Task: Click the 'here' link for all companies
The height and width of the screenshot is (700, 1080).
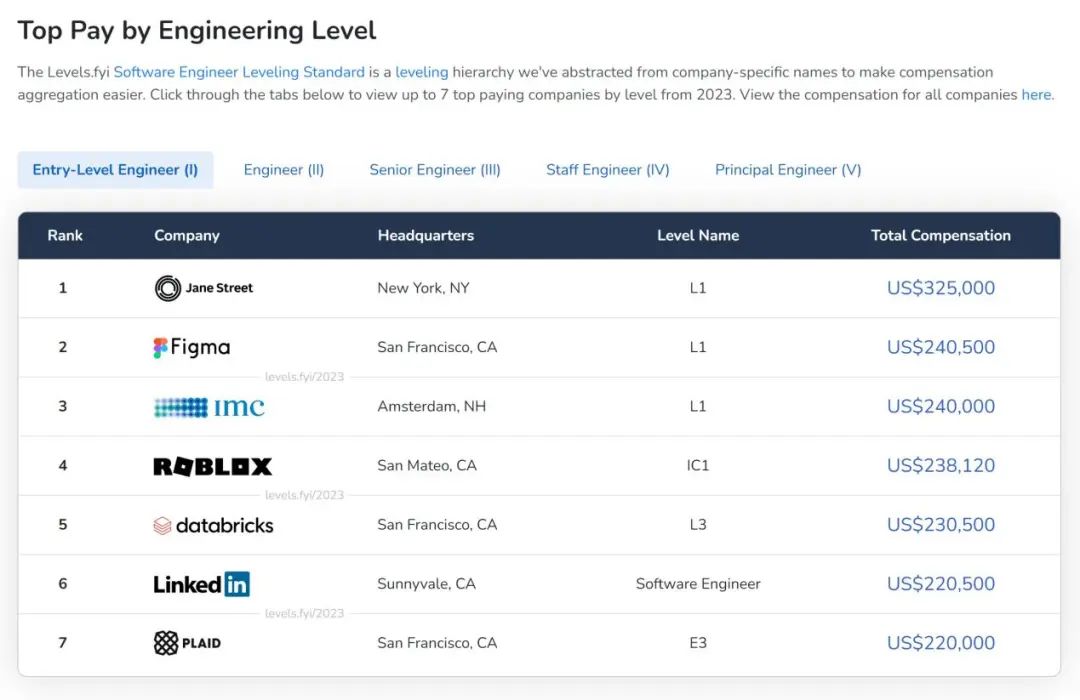Action: coord(1036,94)
